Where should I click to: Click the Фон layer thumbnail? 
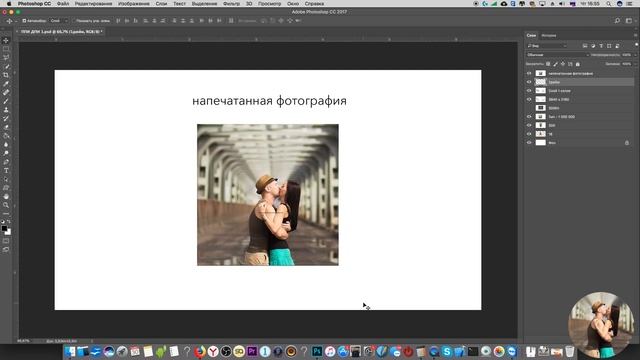tap(540, 142)
